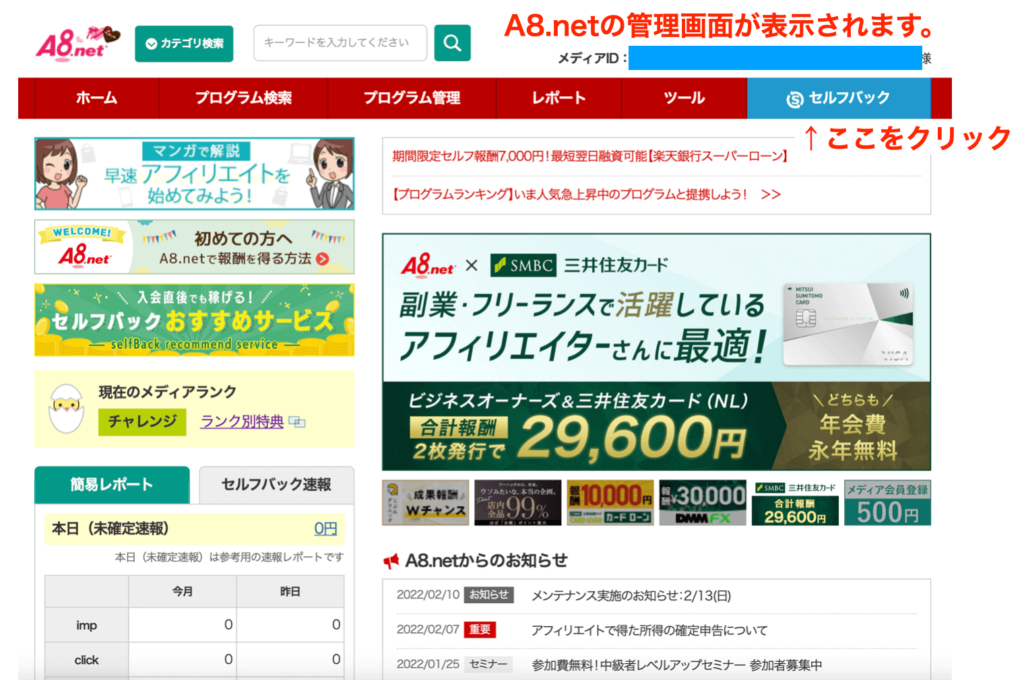Click the 重要 tag on 2022/02/07

click(x=479, y=630)
